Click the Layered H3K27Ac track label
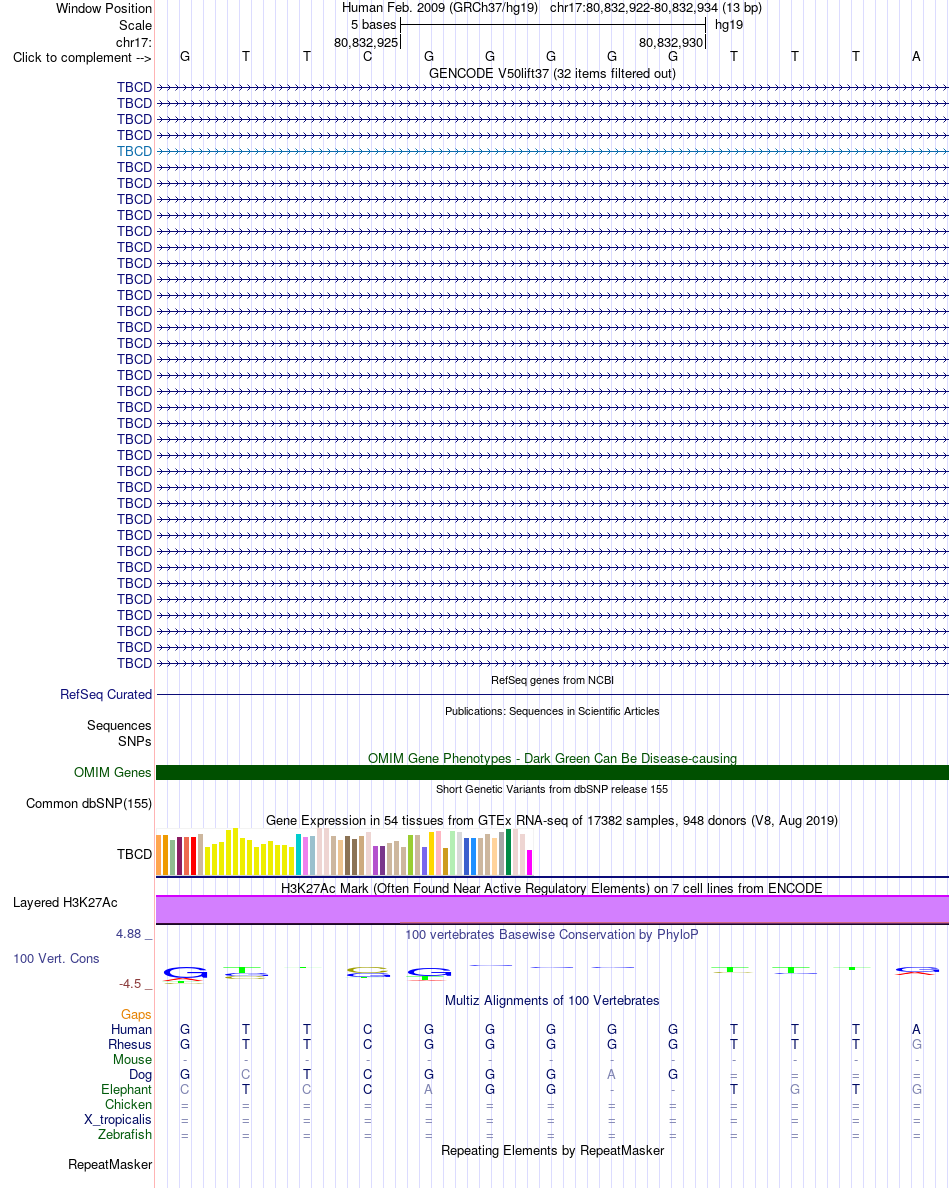The image size is (950, 1188). coord(65,903)
